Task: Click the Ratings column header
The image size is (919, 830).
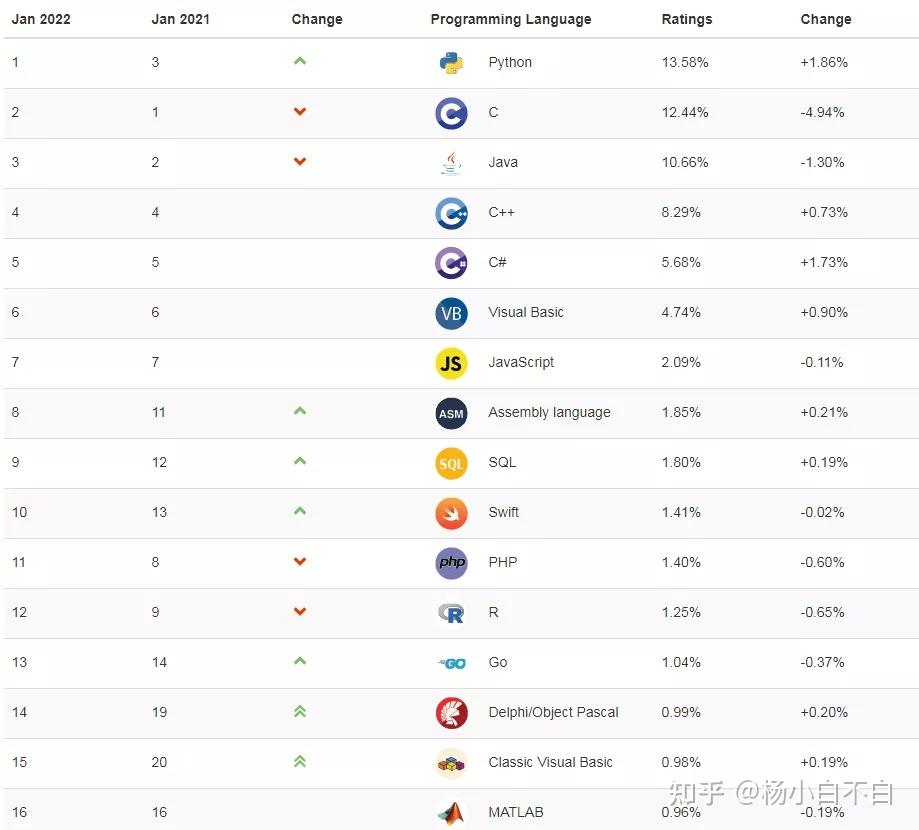Action: pyautogui.click(x=687, y=19)
